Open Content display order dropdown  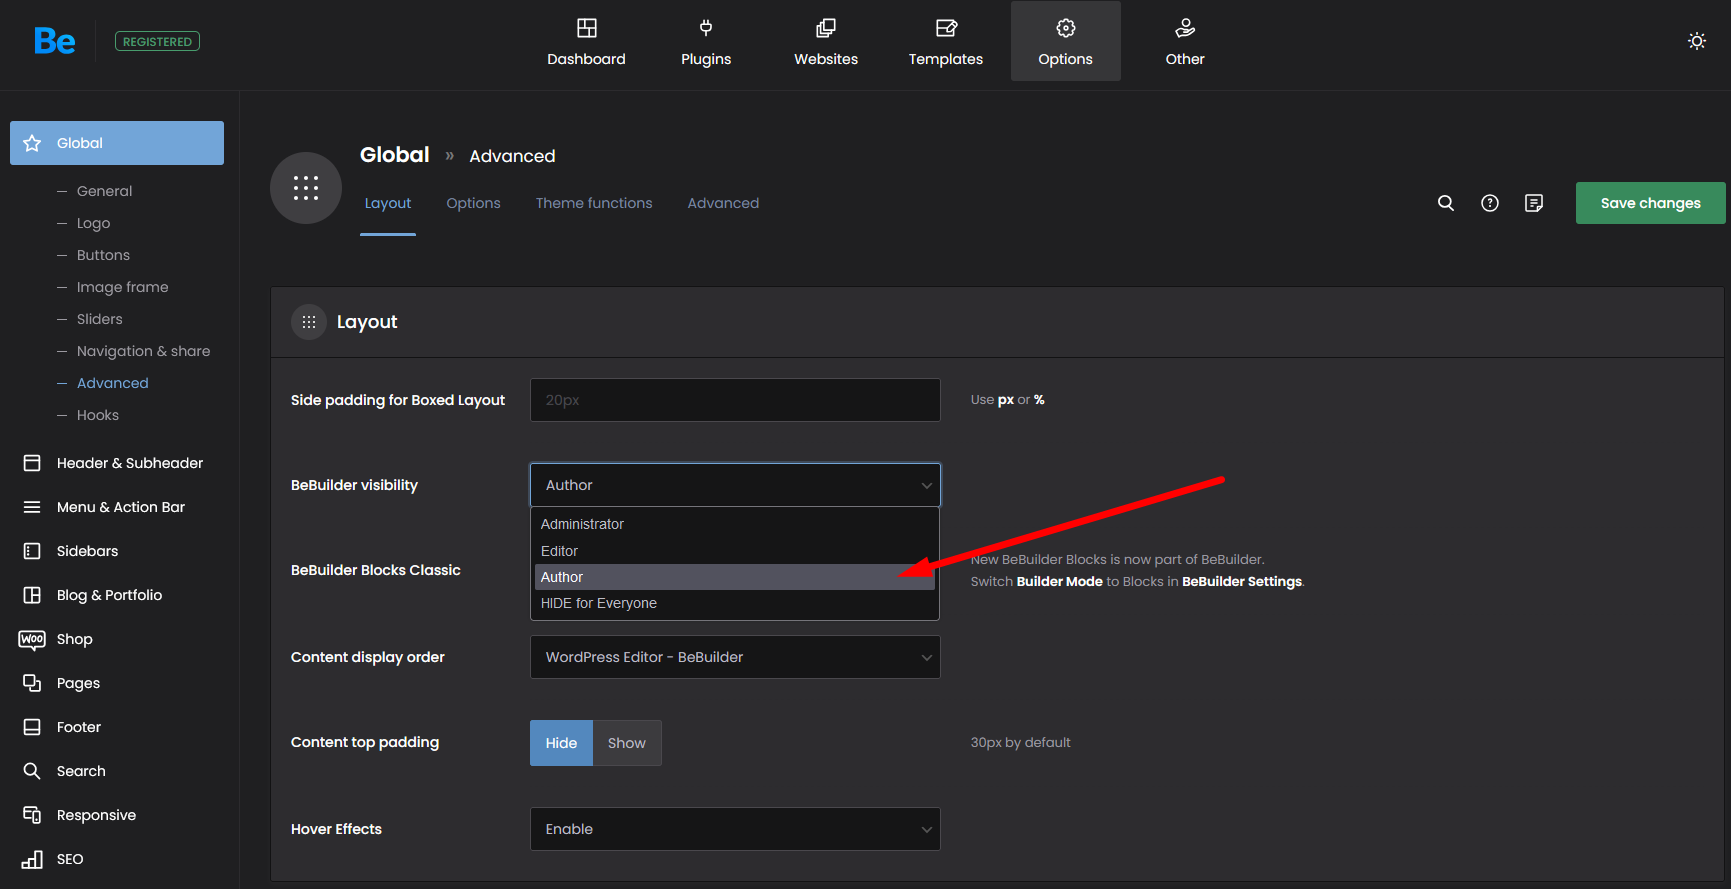point(735,657)
